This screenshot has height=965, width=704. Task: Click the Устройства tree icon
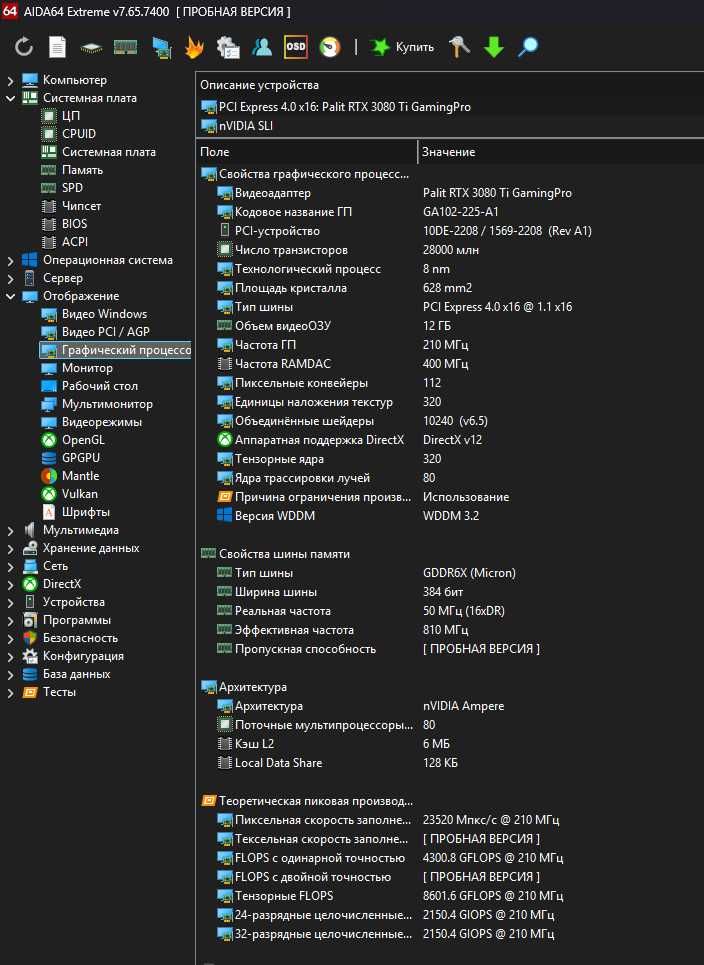click(x=30, y=602)
